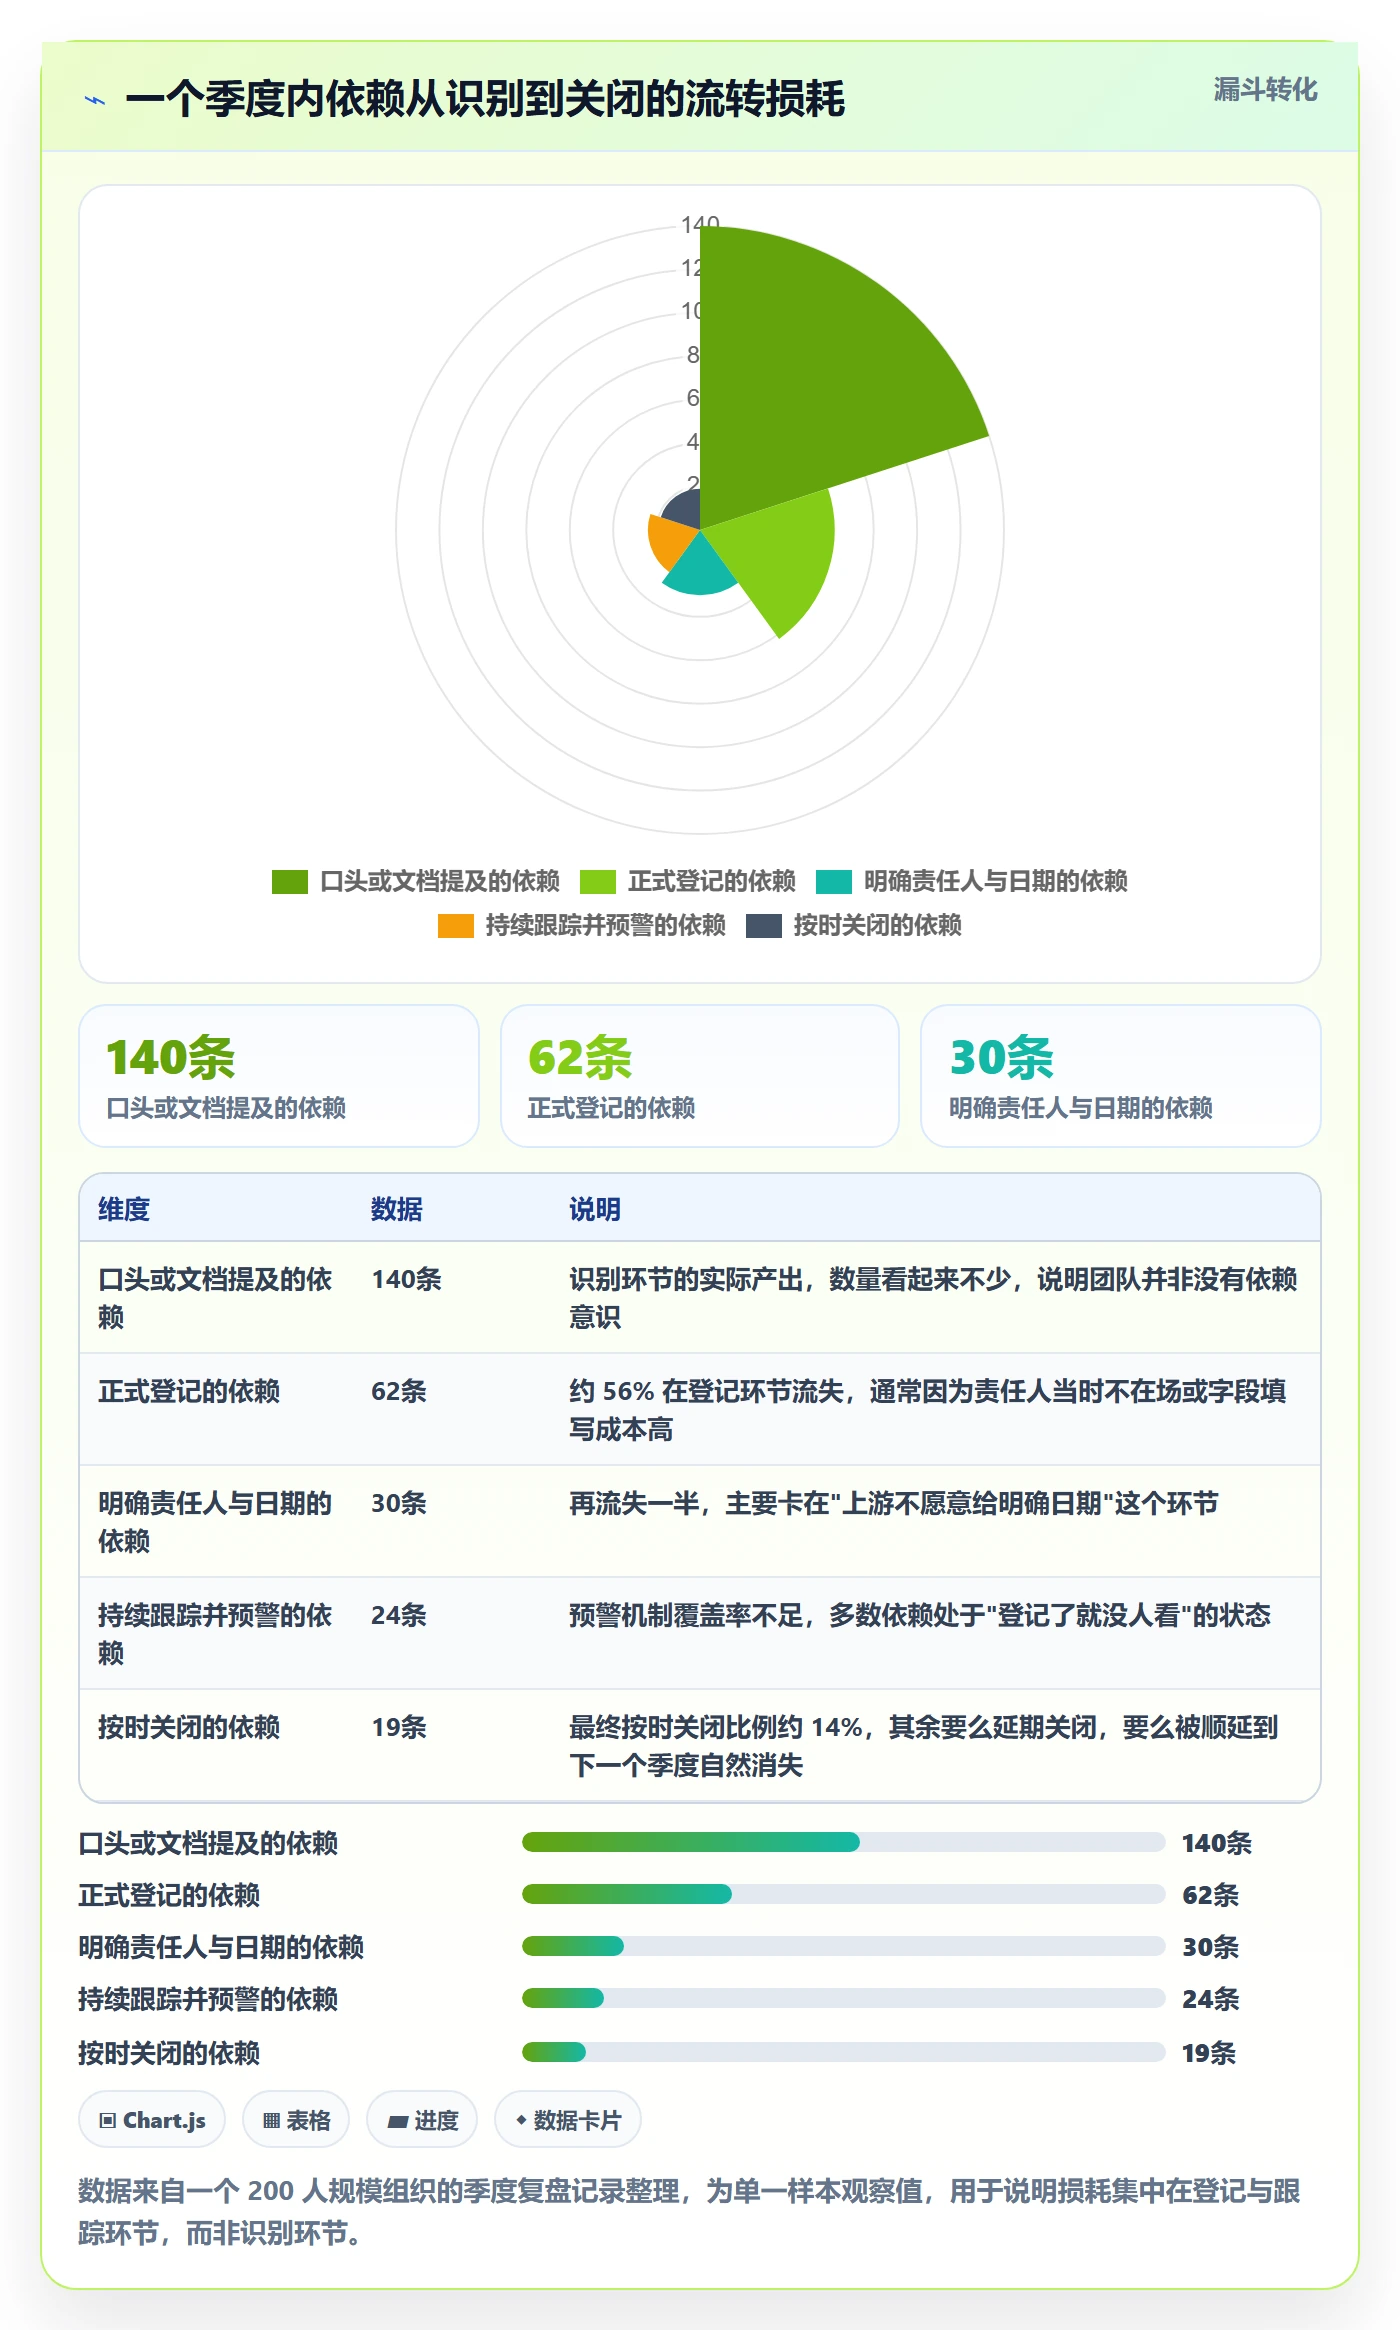Click the 说明 table column header
1400x2330 pixels.
point(595,1209)
